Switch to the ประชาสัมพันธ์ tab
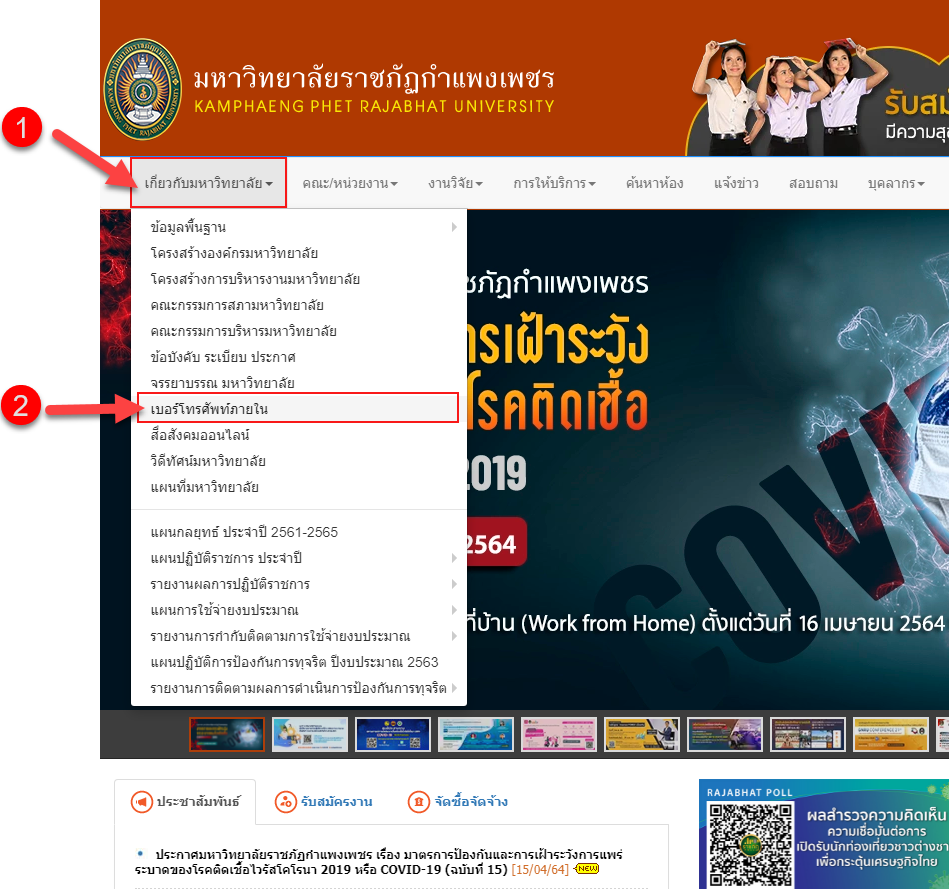Screen dimensions: 949x889 [185, 802]
